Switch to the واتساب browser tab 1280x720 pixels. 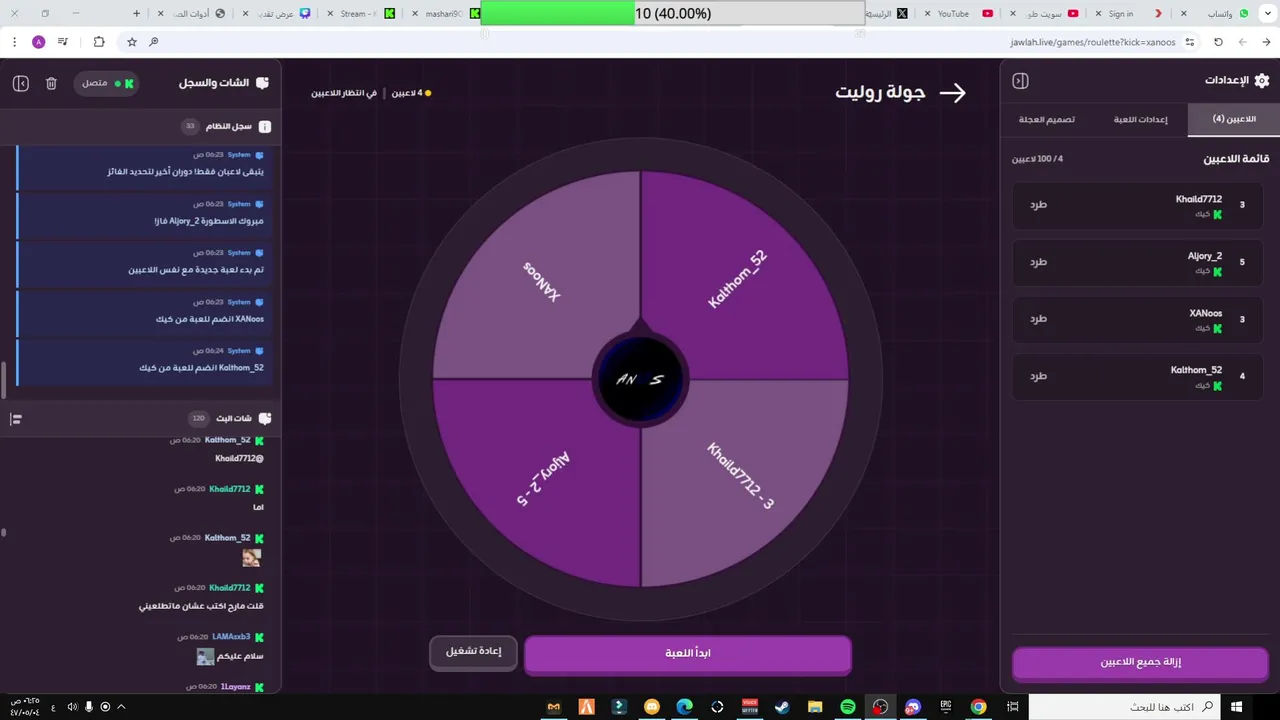1220,13
